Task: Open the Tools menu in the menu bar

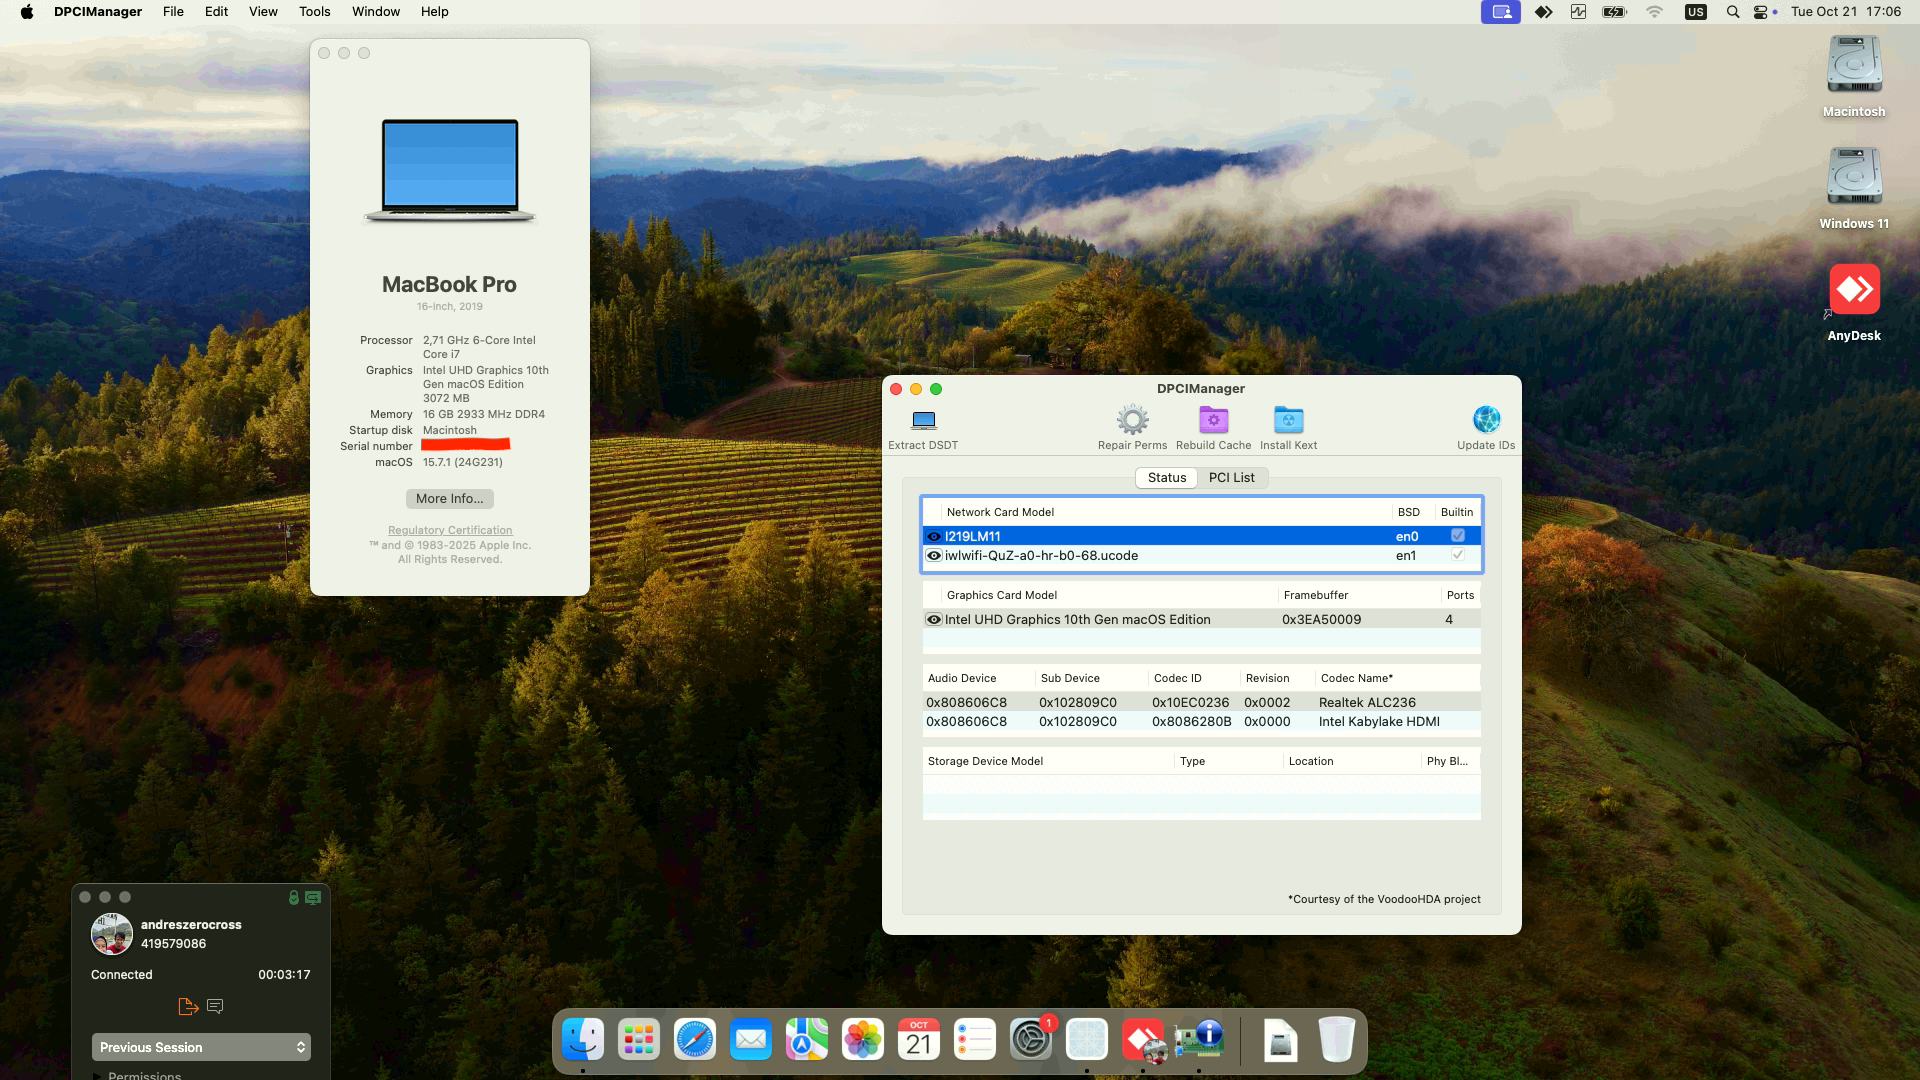Action: pos(314,11)
